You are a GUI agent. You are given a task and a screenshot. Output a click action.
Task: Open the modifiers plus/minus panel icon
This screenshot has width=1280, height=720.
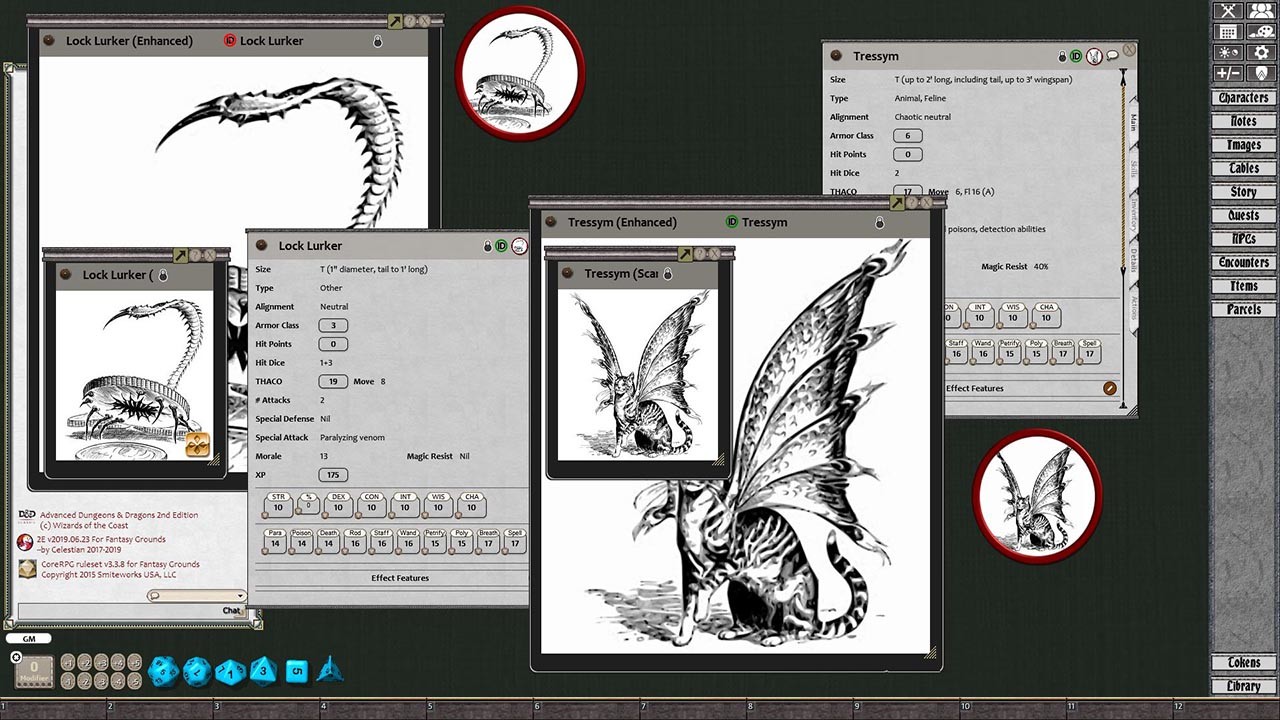coord(1227,71)
